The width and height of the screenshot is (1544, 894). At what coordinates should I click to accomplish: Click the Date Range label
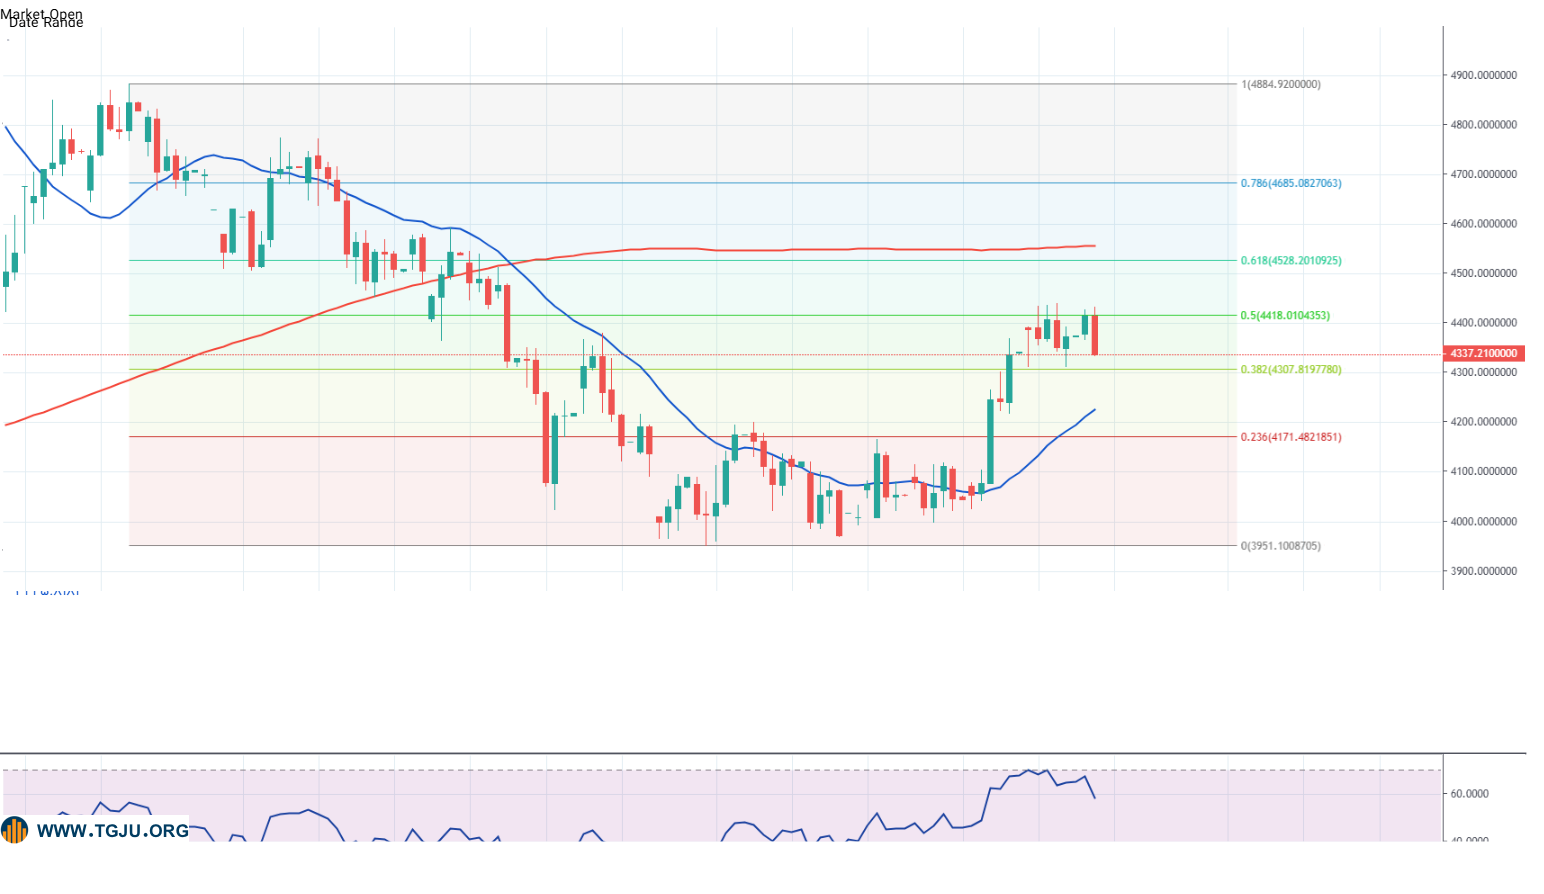click(46, 23)
